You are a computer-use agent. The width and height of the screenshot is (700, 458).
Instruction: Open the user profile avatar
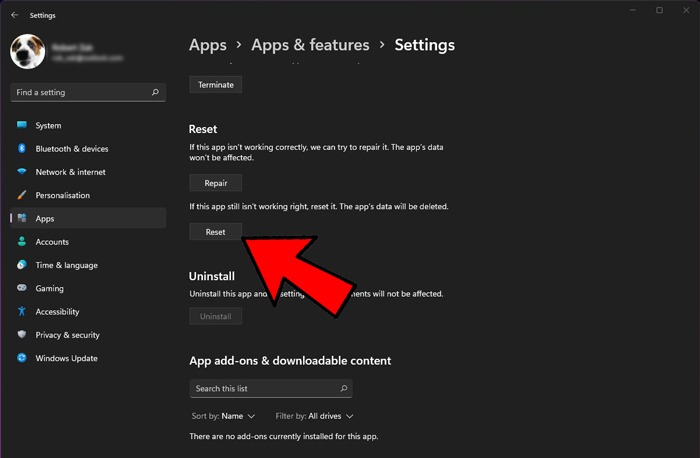click(x=28, y=51)
